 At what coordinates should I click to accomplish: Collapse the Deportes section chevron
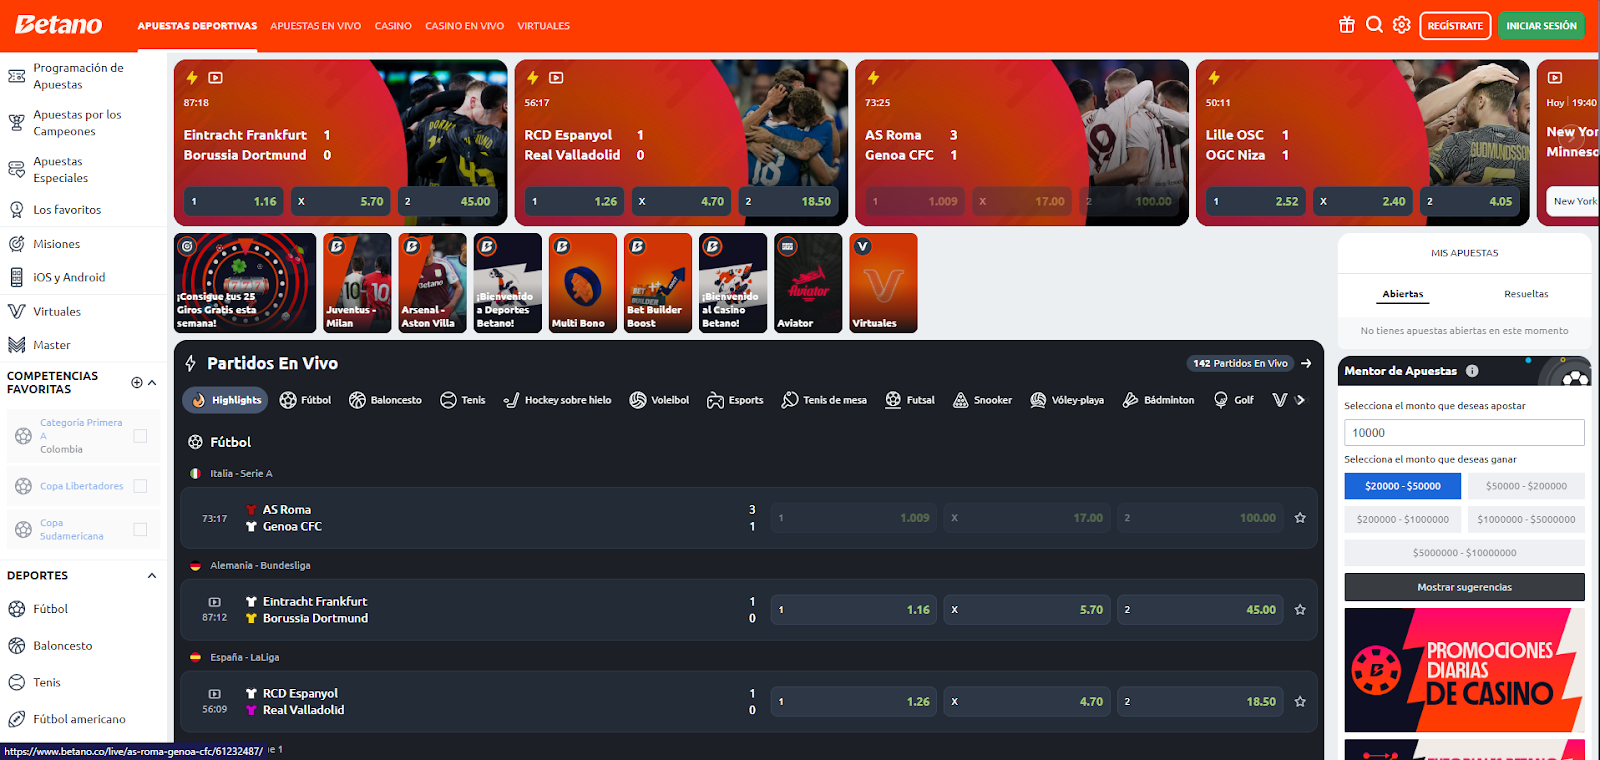coord(152,575)
